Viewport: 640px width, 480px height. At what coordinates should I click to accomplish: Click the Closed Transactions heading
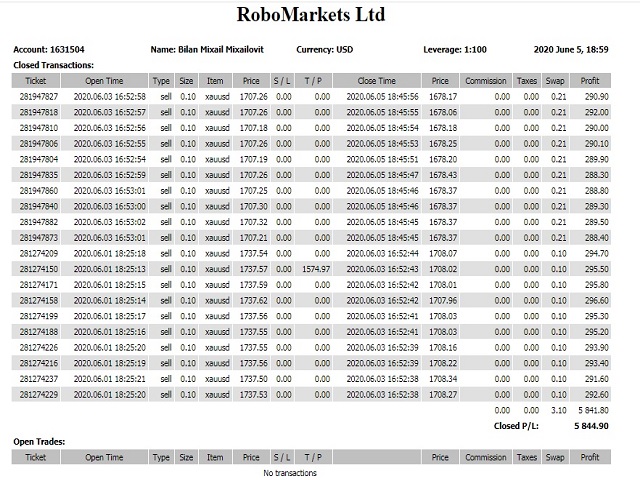pos(53,65)
